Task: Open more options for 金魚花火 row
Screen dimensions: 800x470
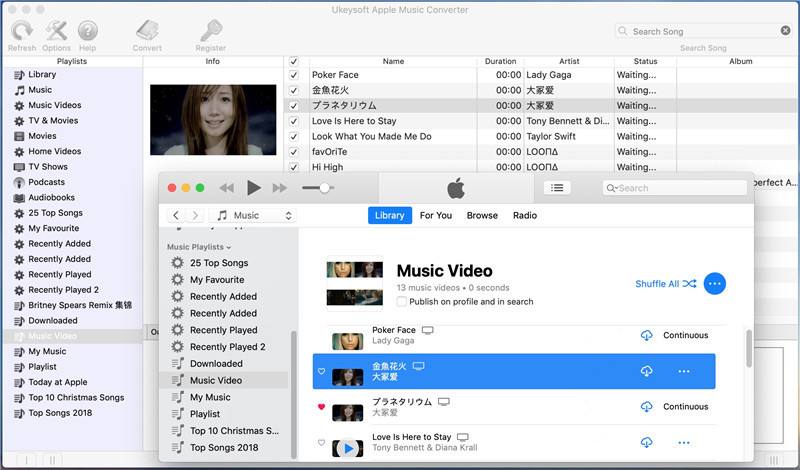Action: point(684,371)
